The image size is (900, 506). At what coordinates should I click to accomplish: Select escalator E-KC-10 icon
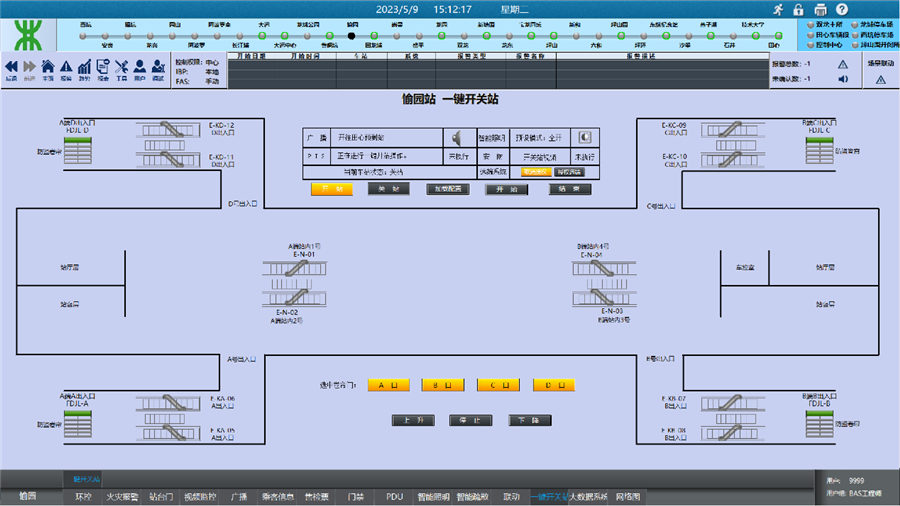pos(732,159)
